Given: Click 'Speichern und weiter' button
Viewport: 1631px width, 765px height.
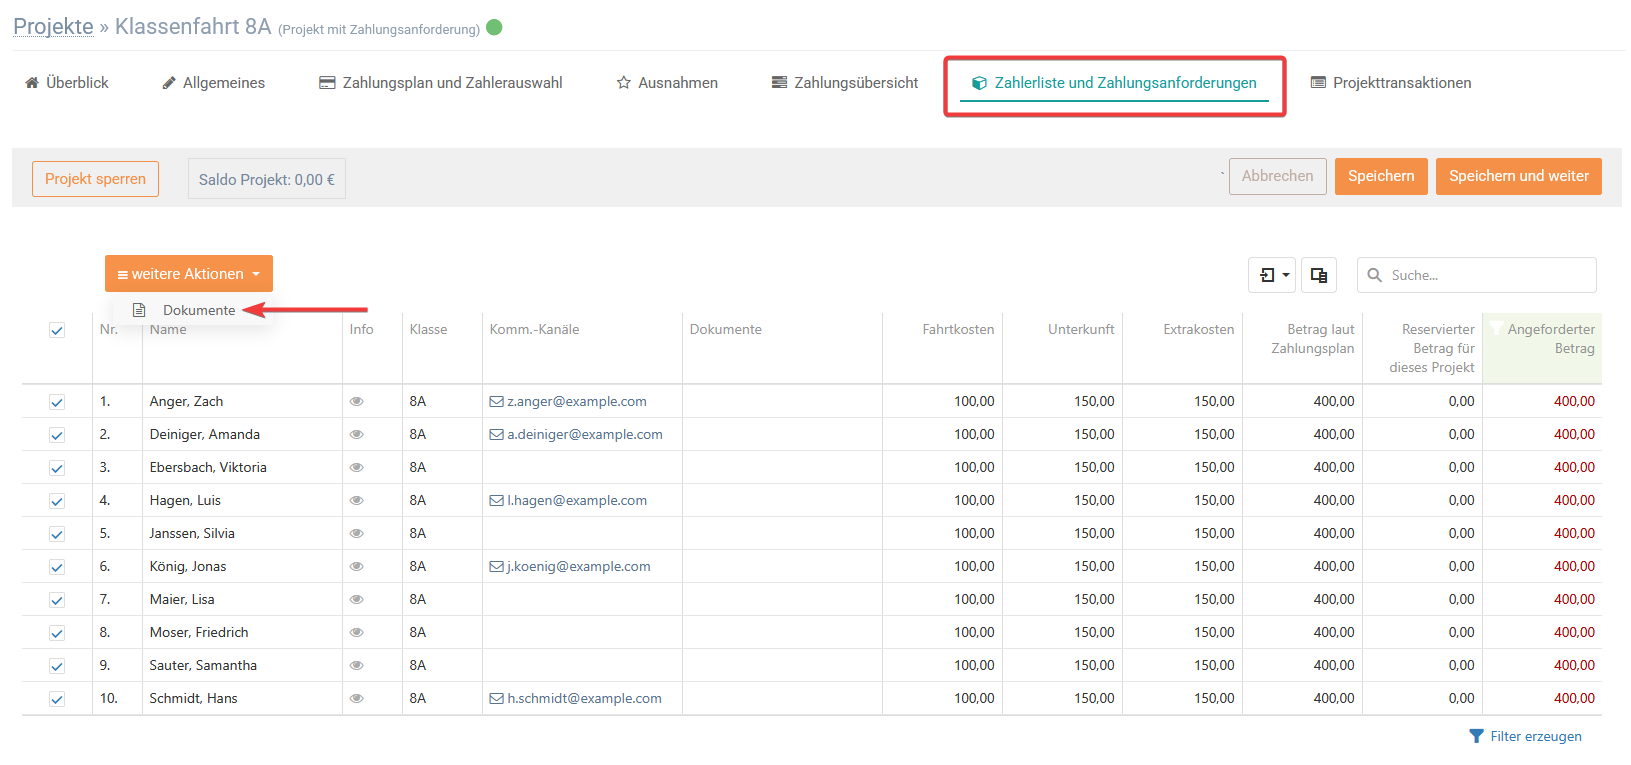Looking at the screenshot, I should [x=1519, y=176].
